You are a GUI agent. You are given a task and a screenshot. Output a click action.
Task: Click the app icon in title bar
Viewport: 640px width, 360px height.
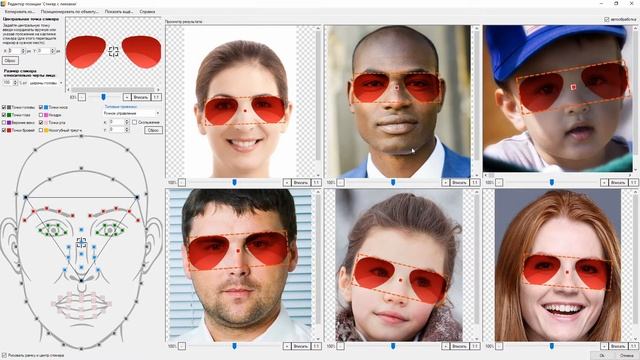pyautogui.click(x=3, y=3)
